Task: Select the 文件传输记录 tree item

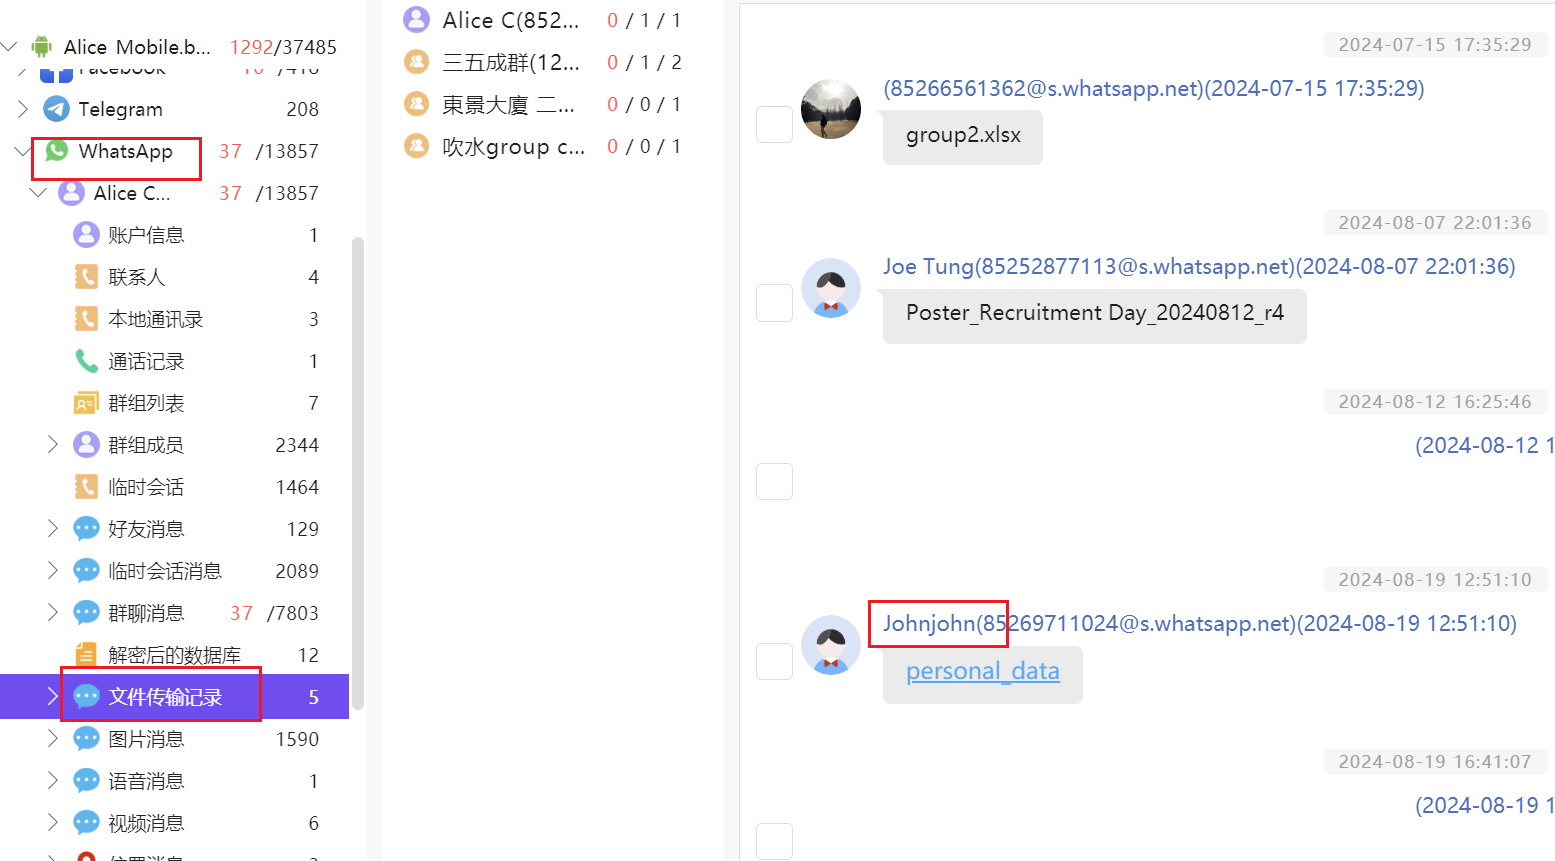Action: coord(165,697)
